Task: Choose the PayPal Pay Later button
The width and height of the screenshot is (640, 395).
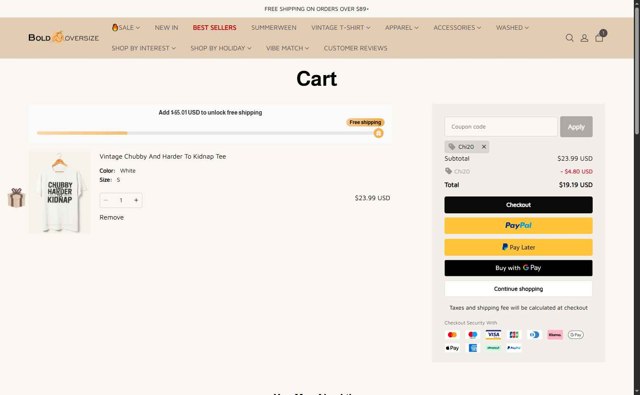Action: [518, 247]
